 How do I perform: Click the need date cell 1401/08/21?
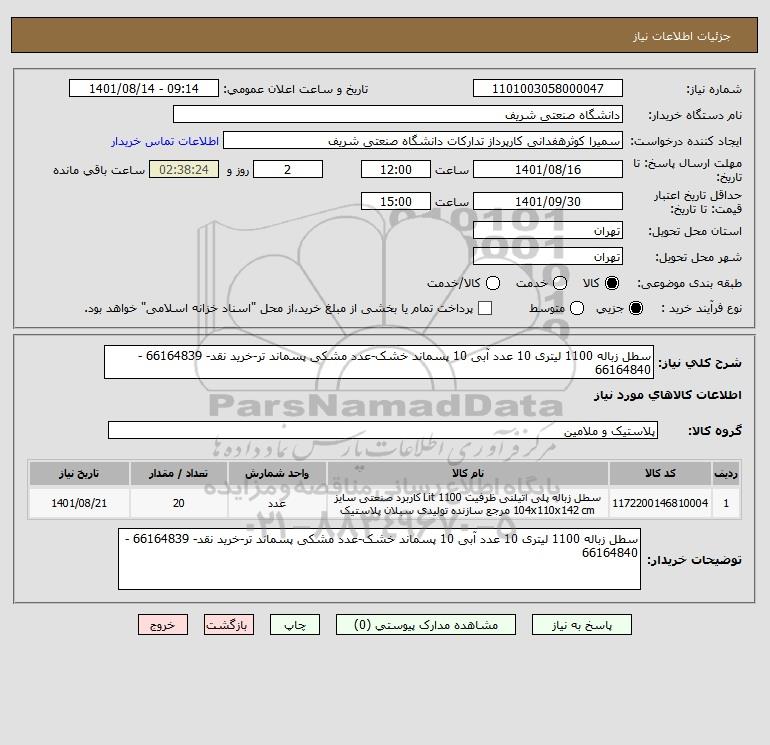click(x=79, y=503)
